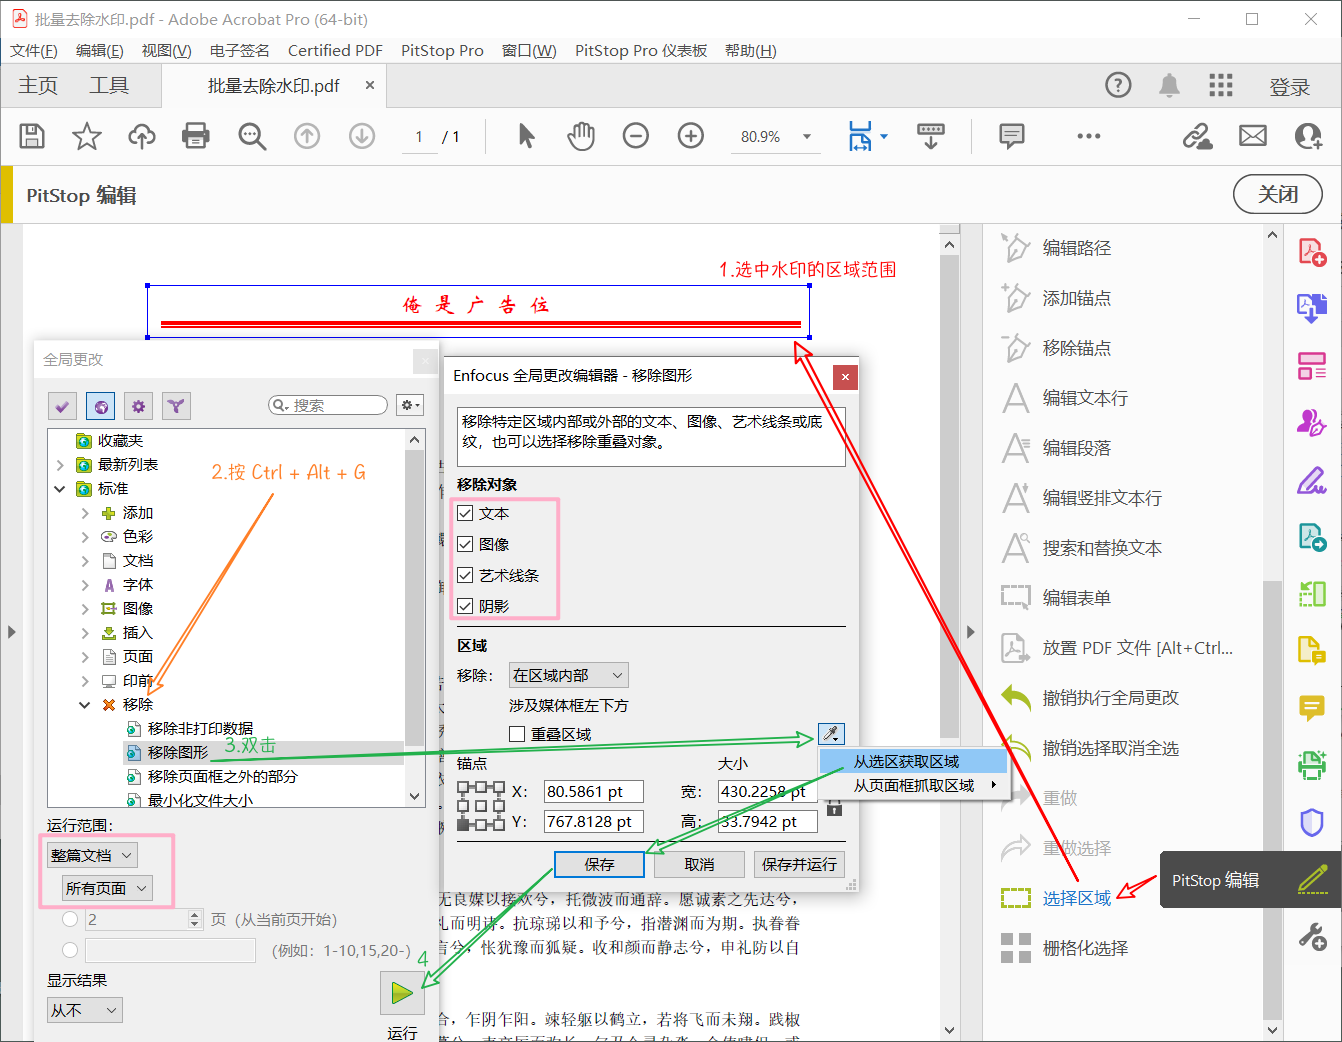Open the apps grid icon
The image size is (1342, 1042).
pyautogui.click(x=1221, y=85)
